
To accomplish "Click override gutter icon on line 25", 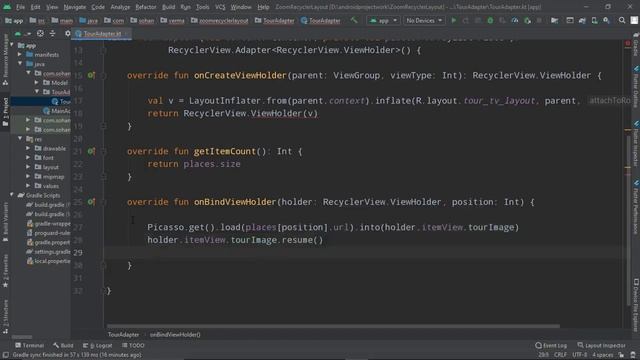I will 91,202.
